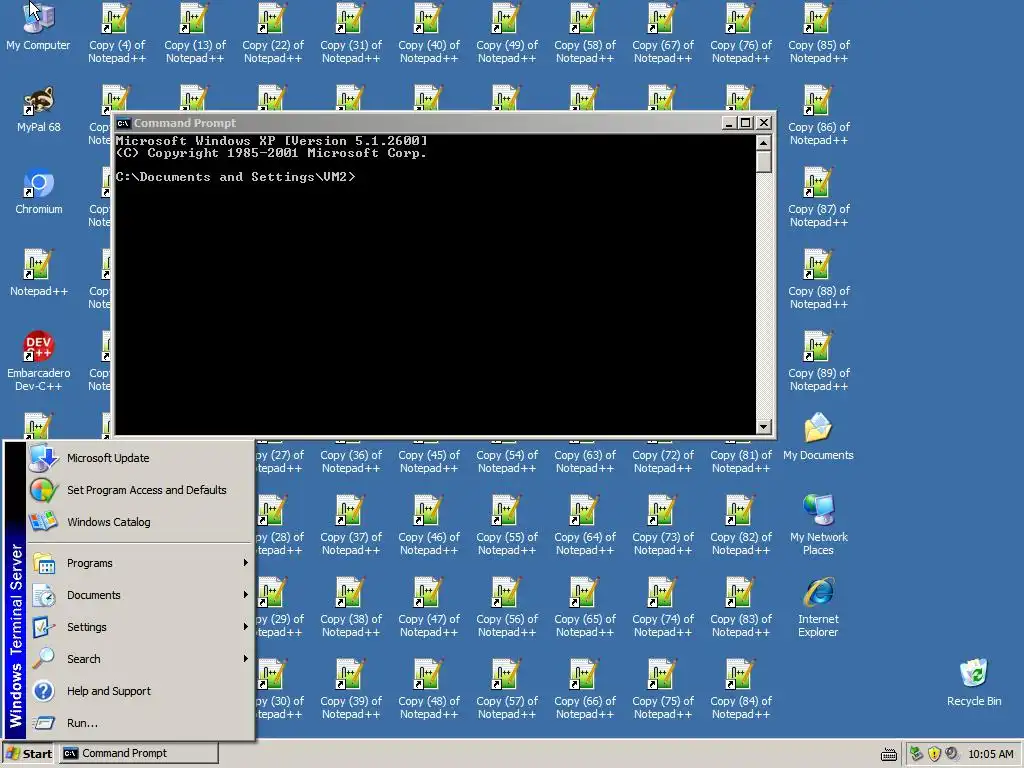Select Copy (38) of Notepad++ shortcut
The image size is (1024, 768).
[x=351, y=607]
